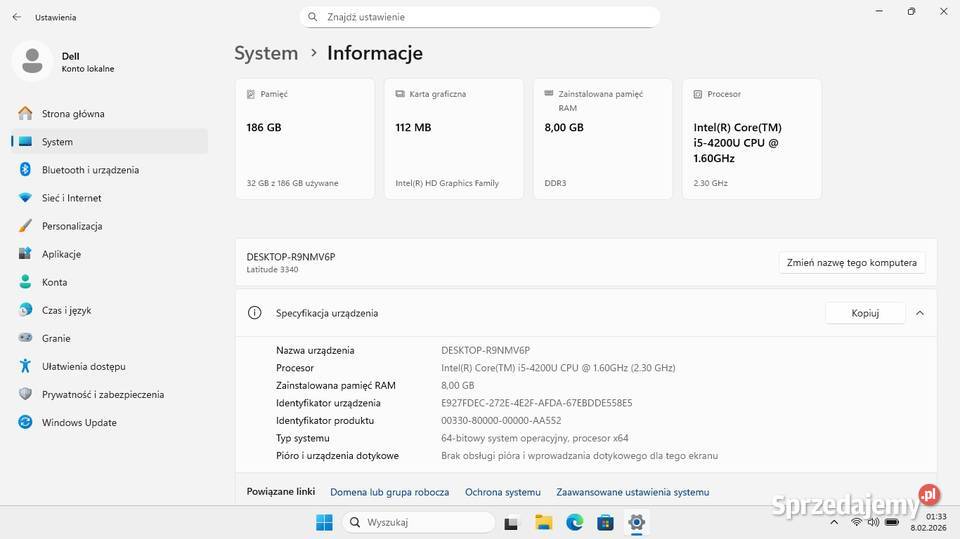
Task: Open Aplikacje sidebar icon
Action: (25, 254)
